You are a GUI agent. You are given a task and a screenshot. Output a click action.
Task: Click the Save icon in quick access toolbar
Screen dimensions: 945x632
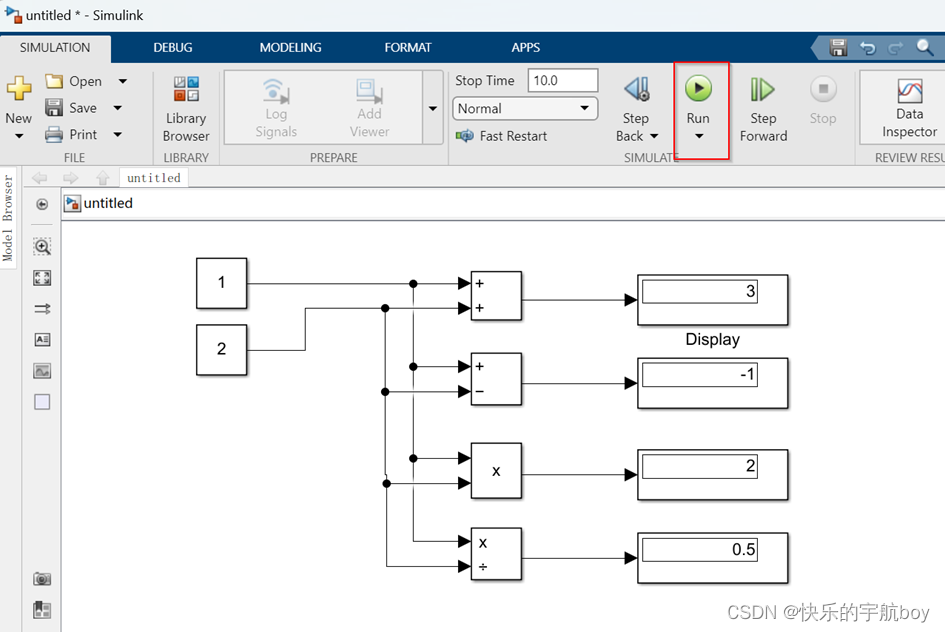pos(838,47)
